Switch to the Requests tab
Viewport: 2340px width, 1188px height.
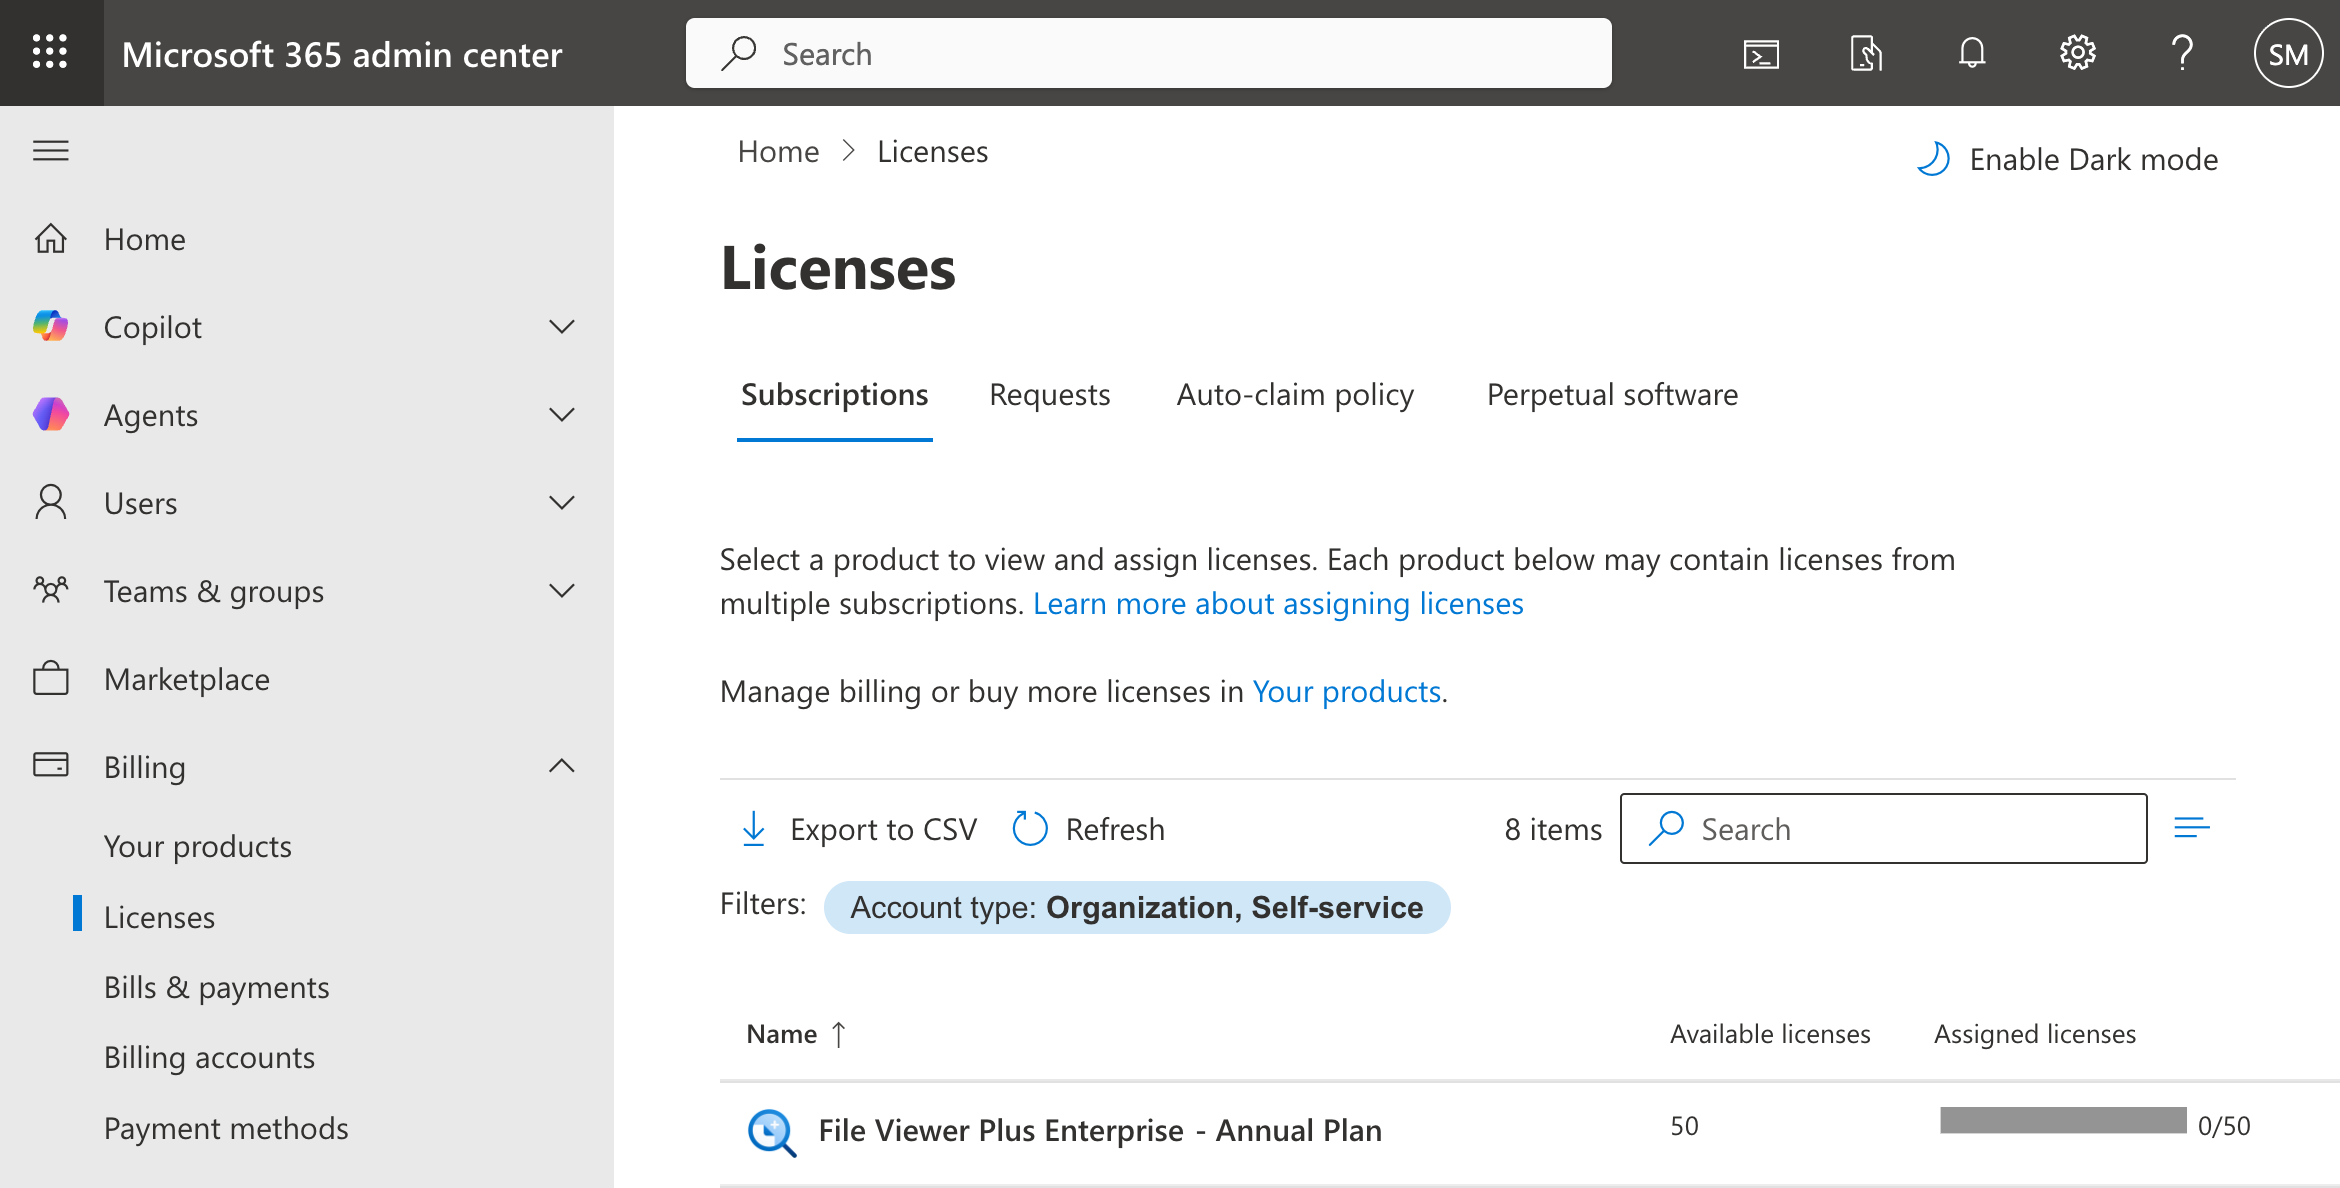[1049, 394]
